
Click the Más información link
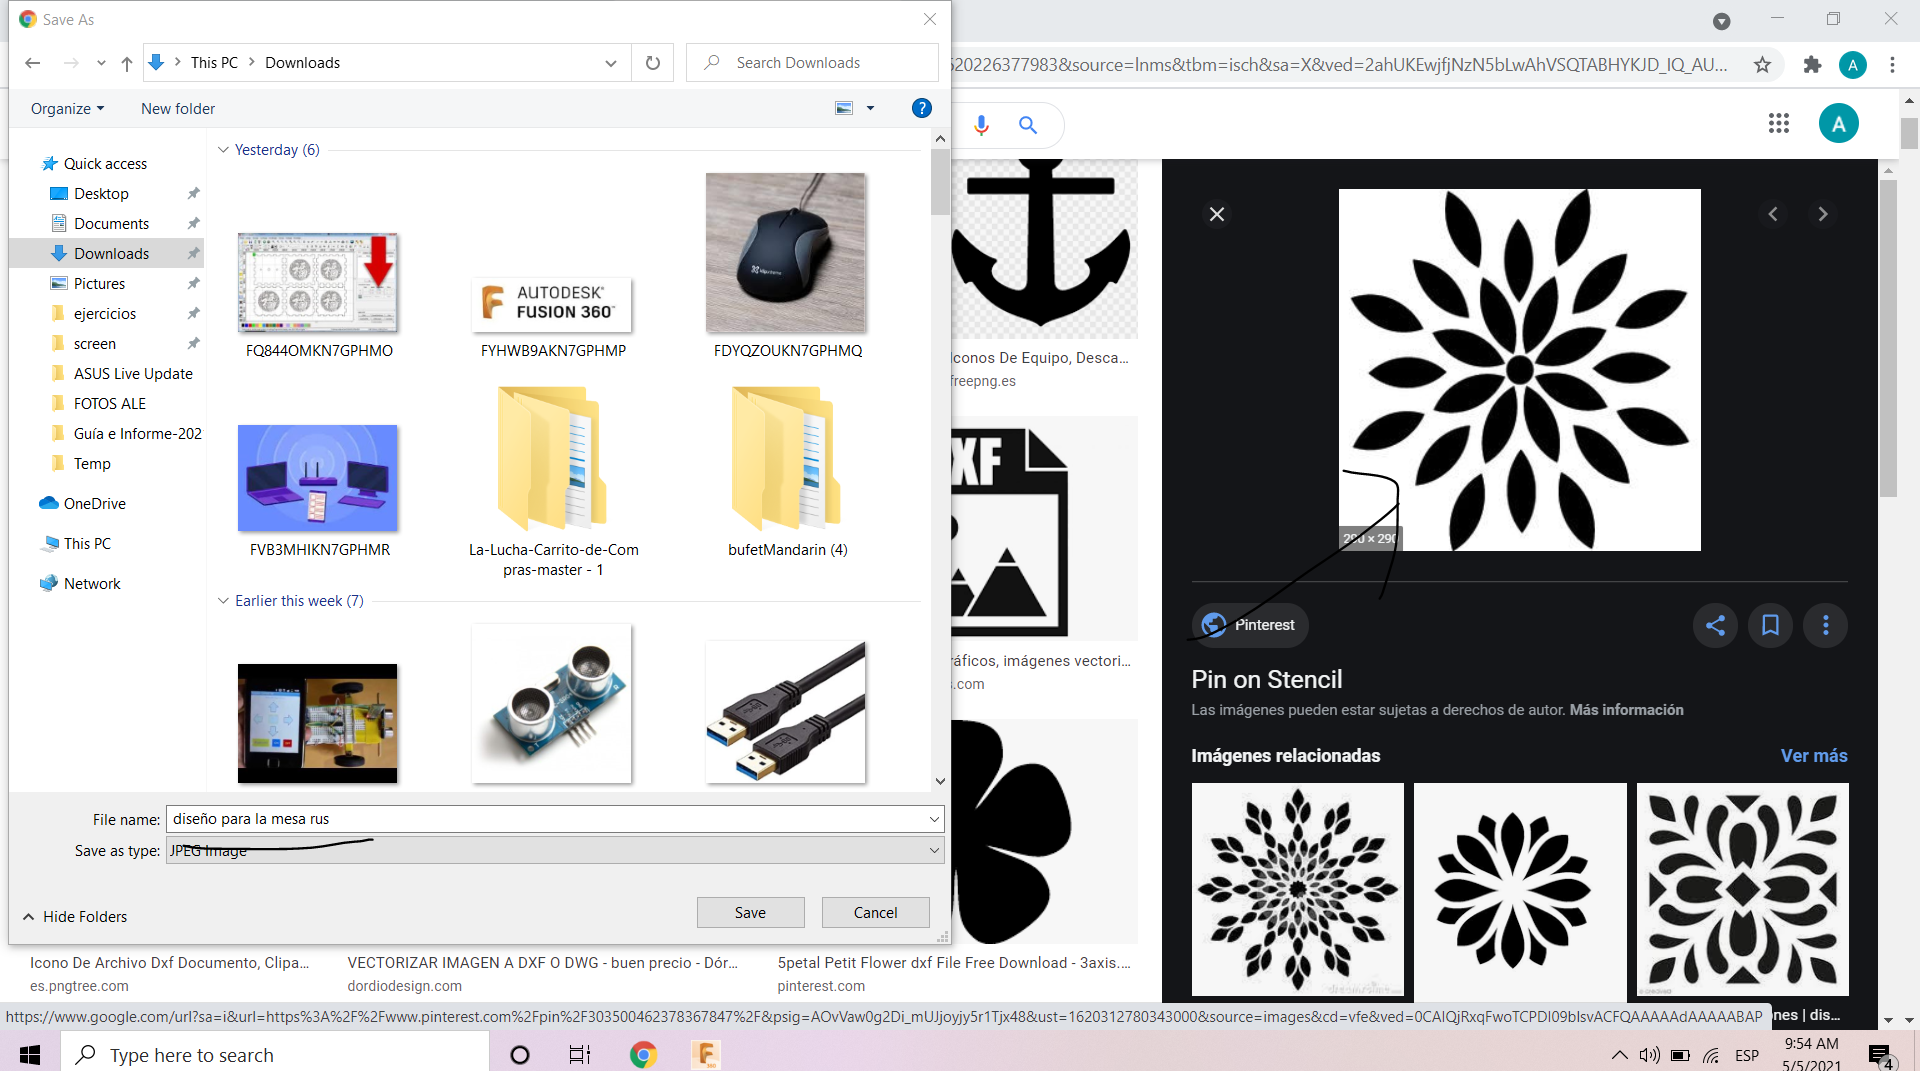coord(1626,710)
